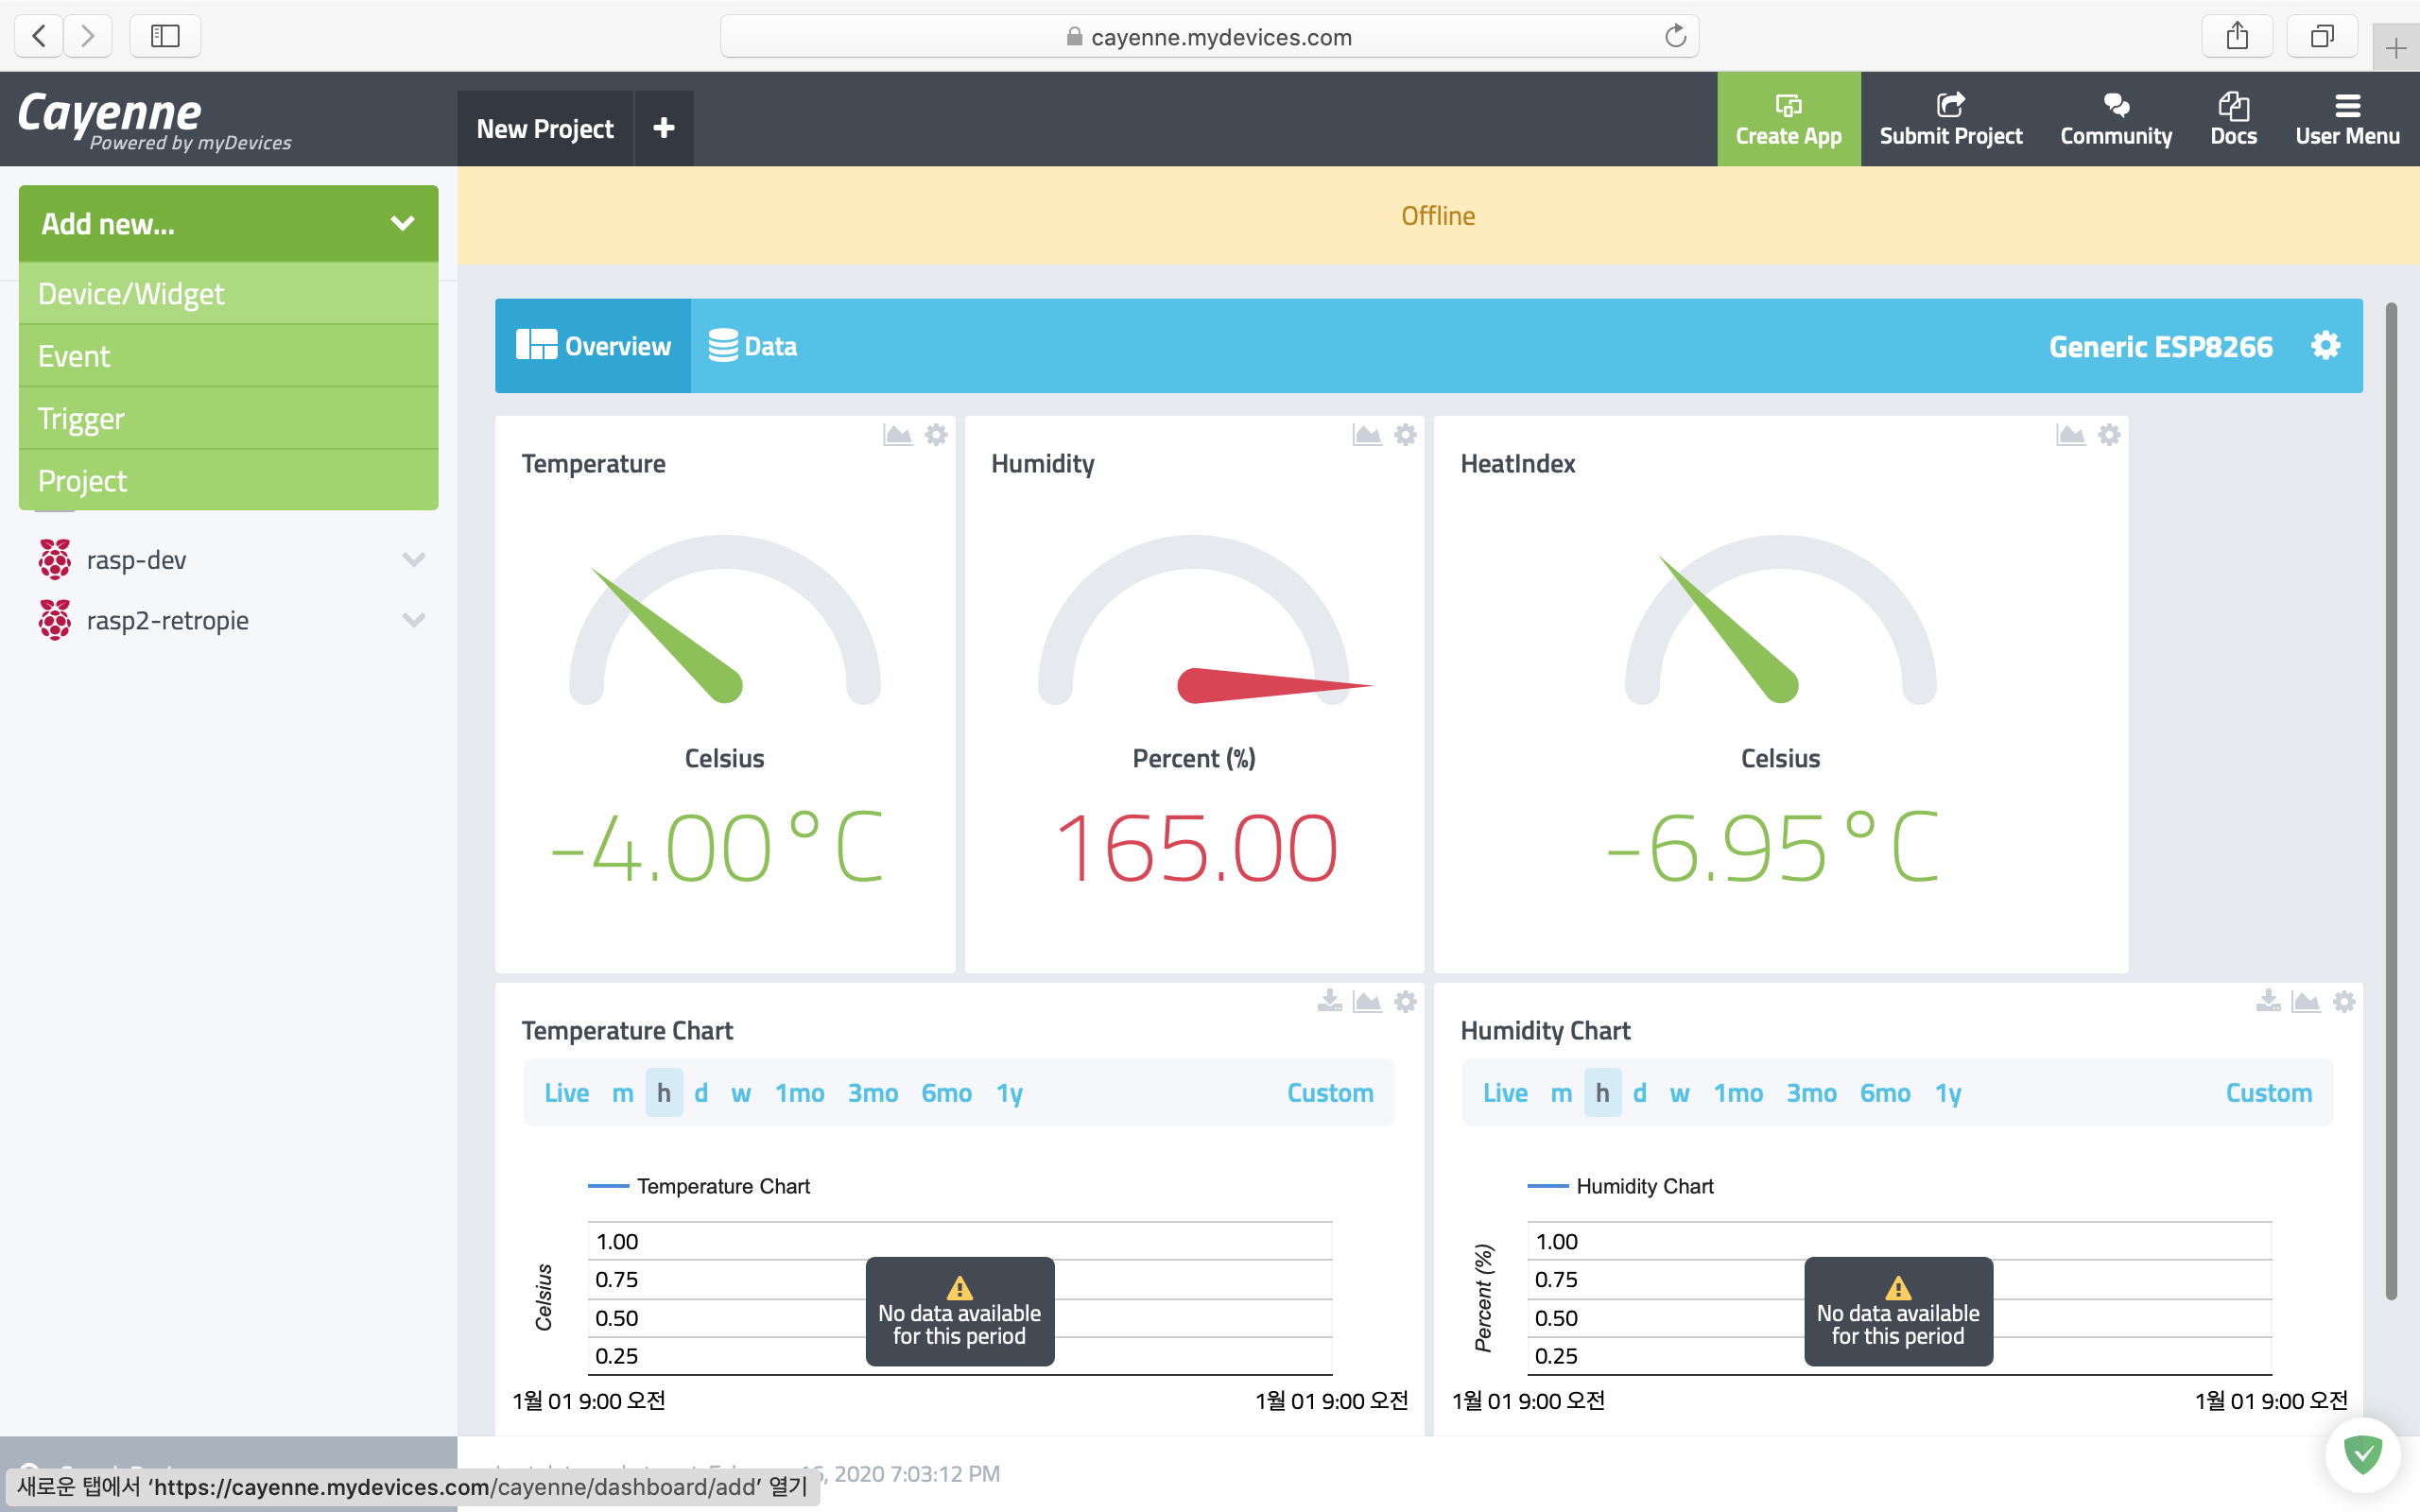2420x1512 pixels.
Task: Click Humidity widget chart details icon
Action: pyautogui.click(x=1366, y=435)
